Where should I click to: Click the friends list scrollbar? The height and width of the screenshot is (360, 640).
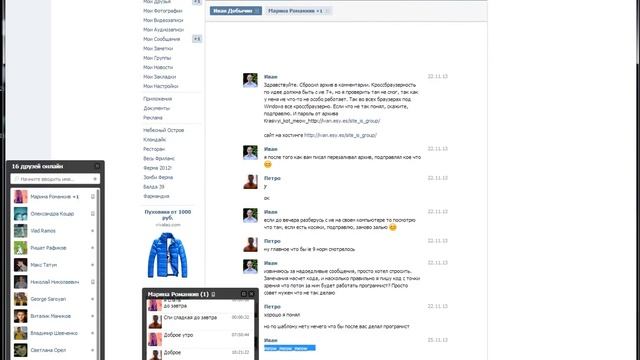point(98,274)
